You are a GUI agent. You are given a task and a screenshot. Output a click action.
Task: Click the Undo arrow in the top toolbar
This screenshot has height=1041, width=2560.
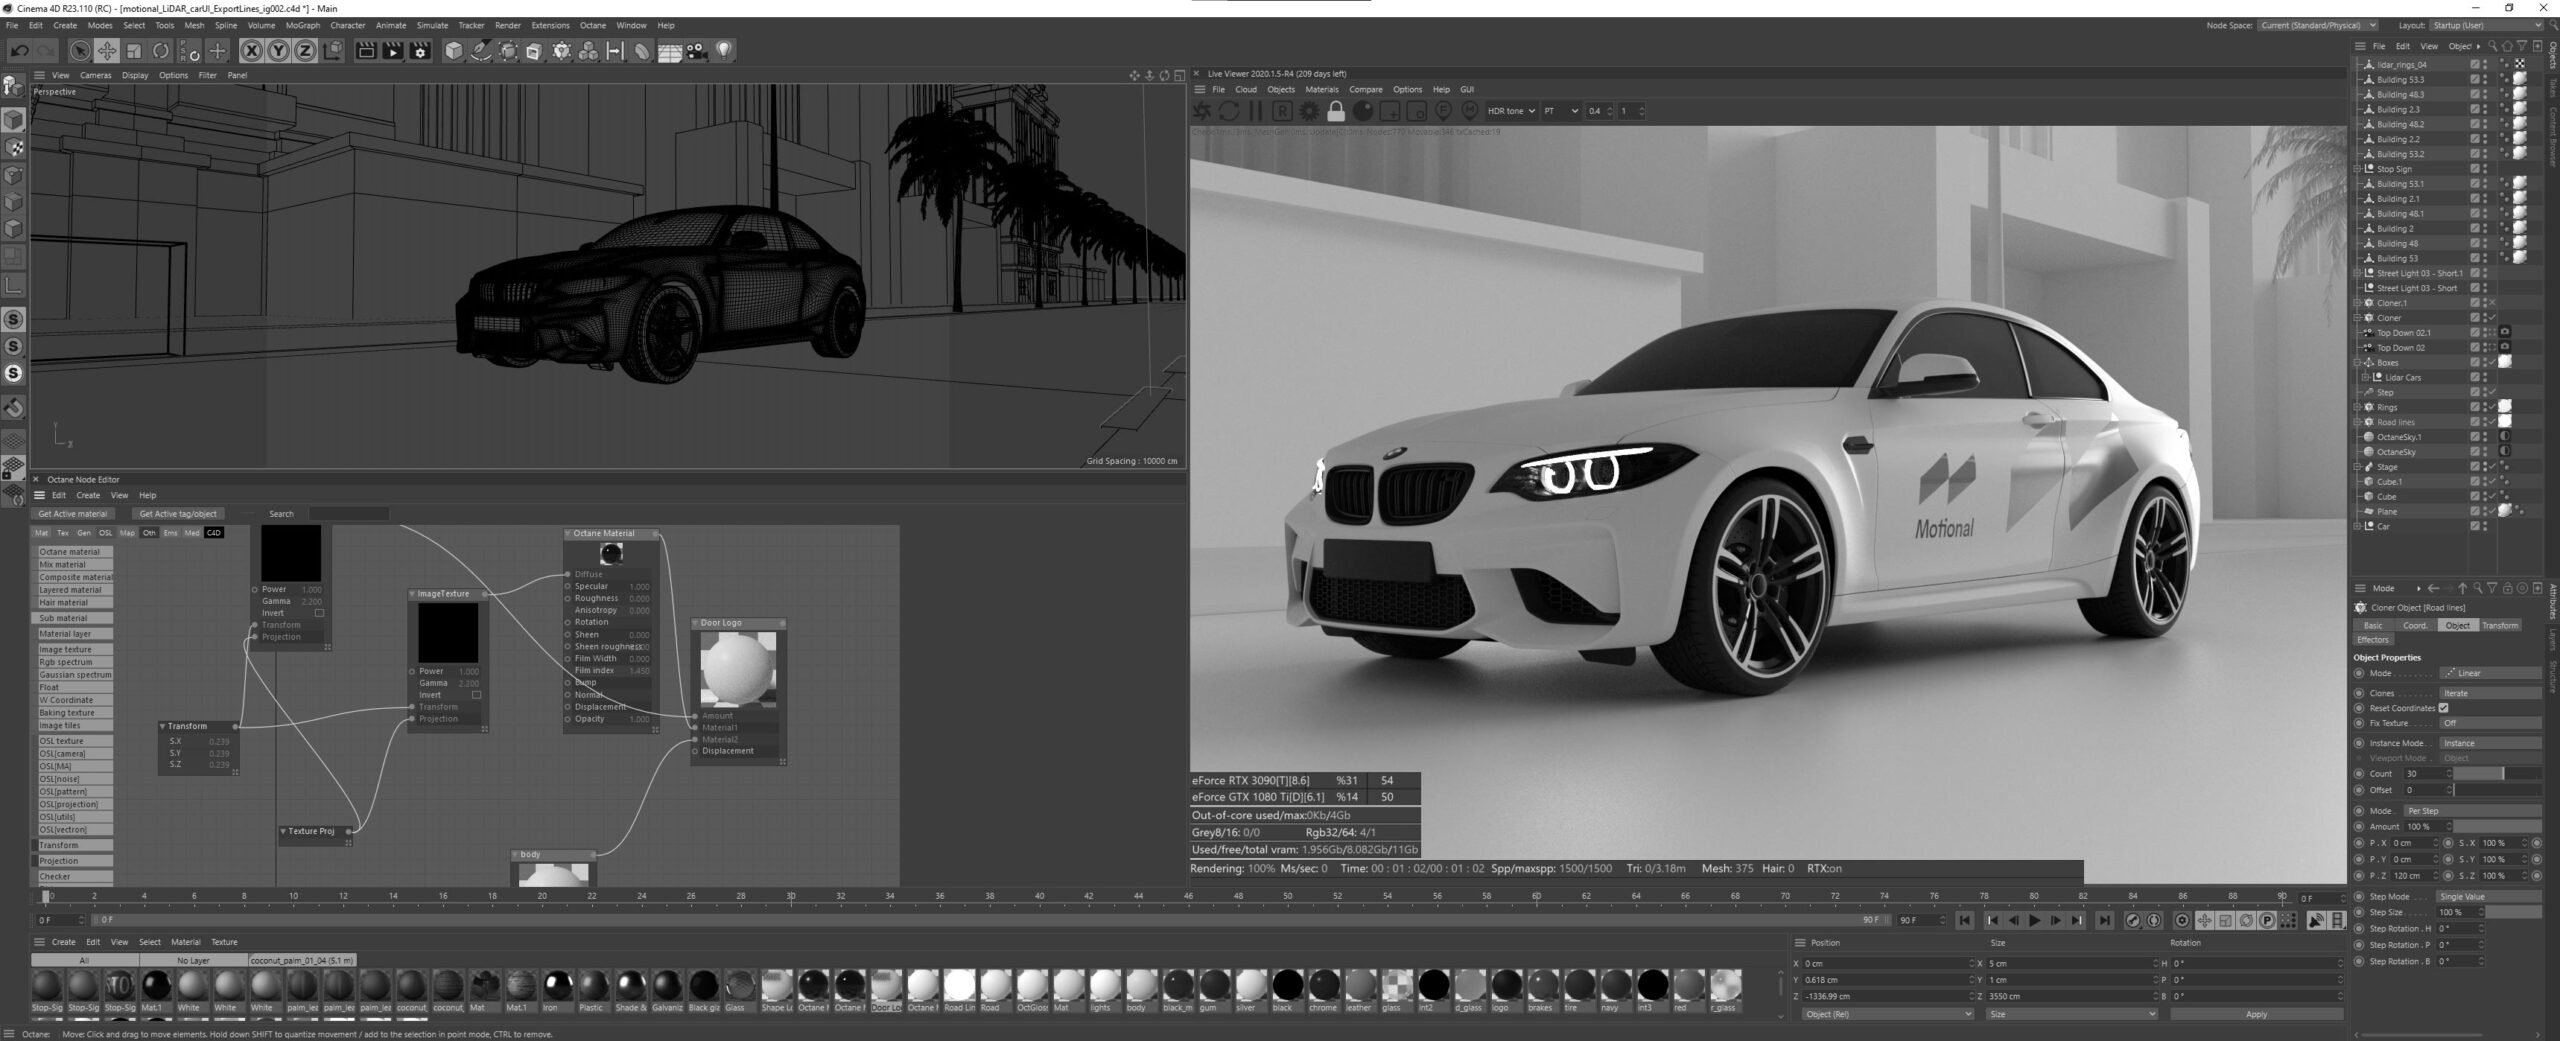19,51
